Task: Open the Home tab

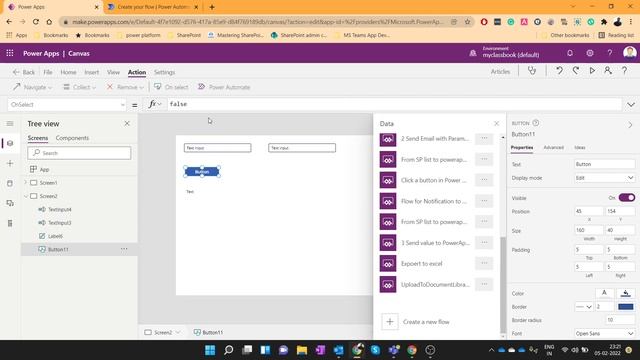Action: click(x=68, y=72)
